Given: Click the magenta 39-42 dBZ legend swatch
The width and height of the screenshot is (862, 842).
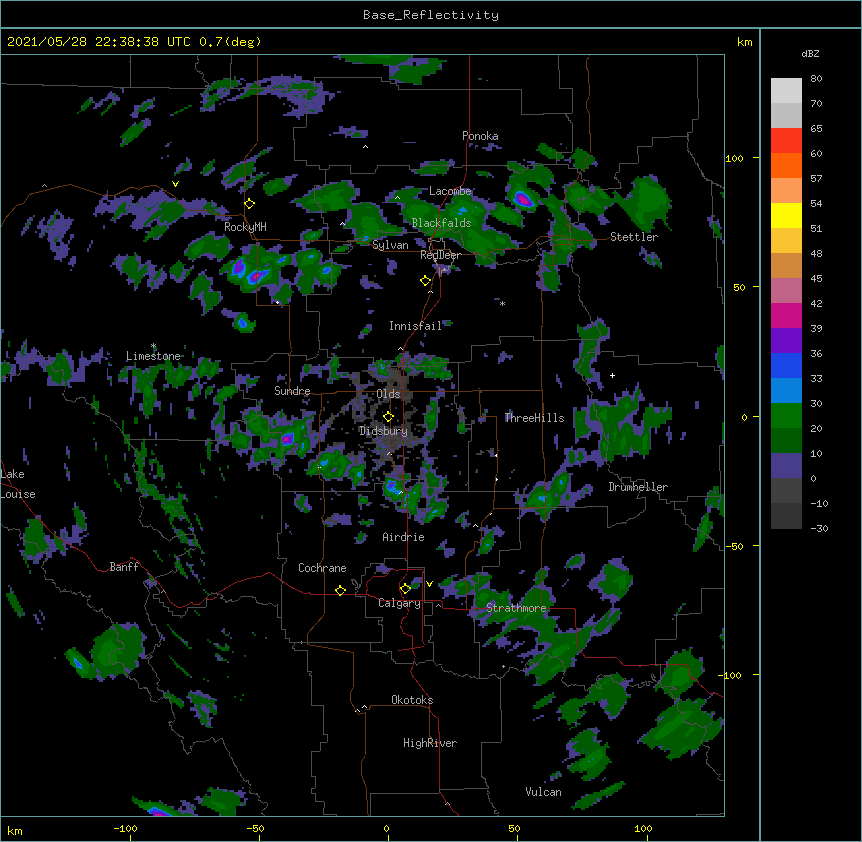Looking at the screenshot, I should (x=786, y=316).
